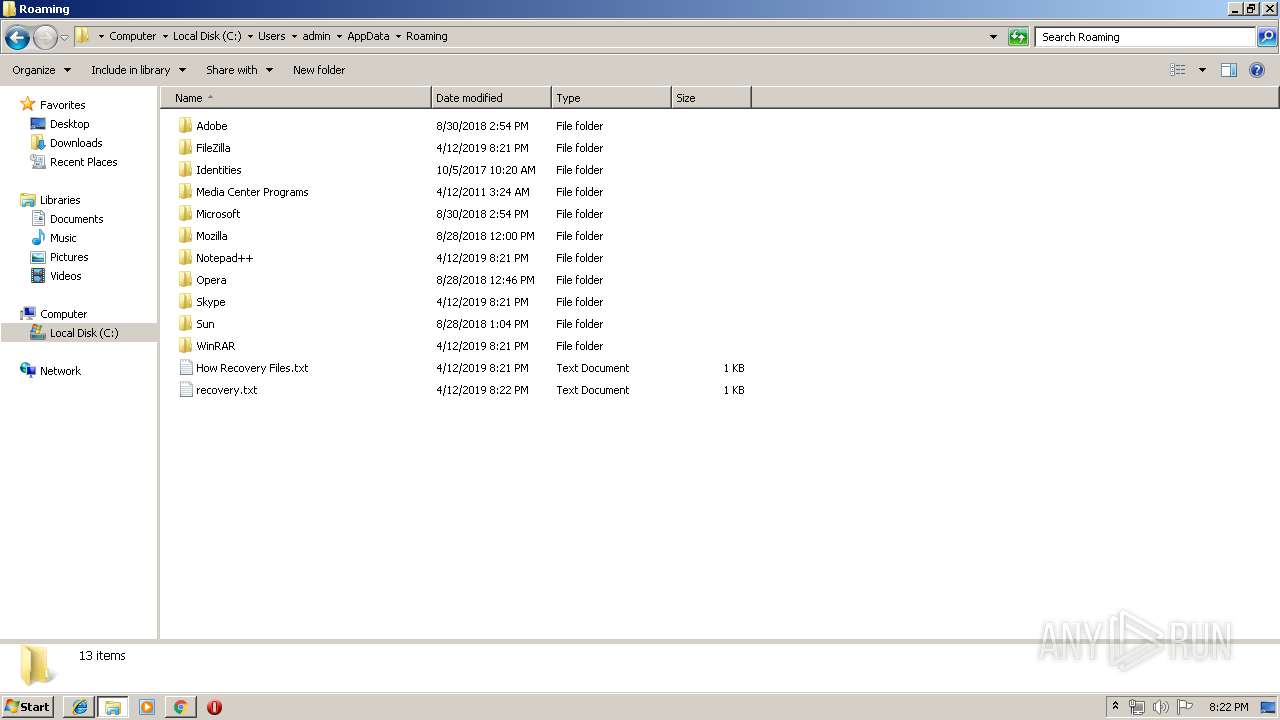The image size is (1280, 720).
Task: Click the Favorites heading in navigation pane
Action: [62, 105]
